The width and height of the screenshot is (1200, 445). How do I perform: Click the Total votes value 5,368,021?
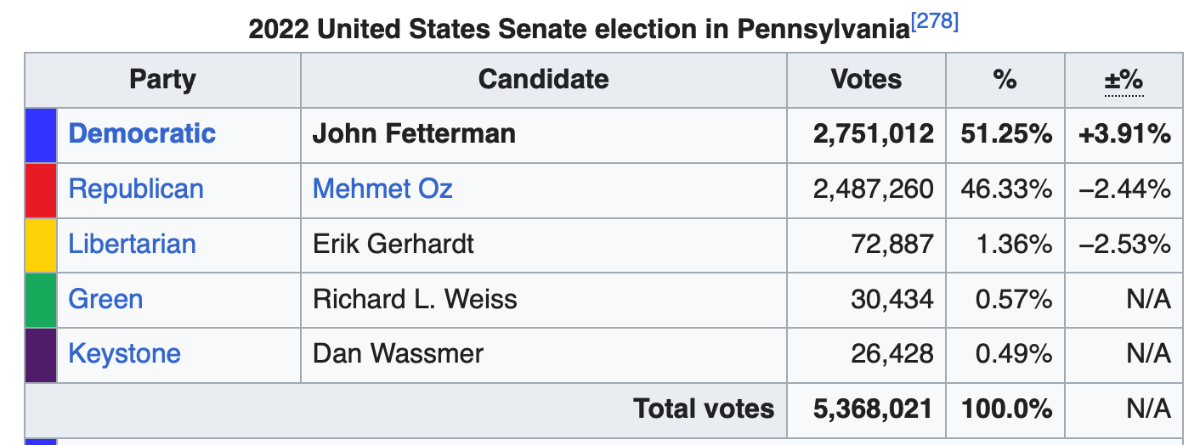pos(866,409)
